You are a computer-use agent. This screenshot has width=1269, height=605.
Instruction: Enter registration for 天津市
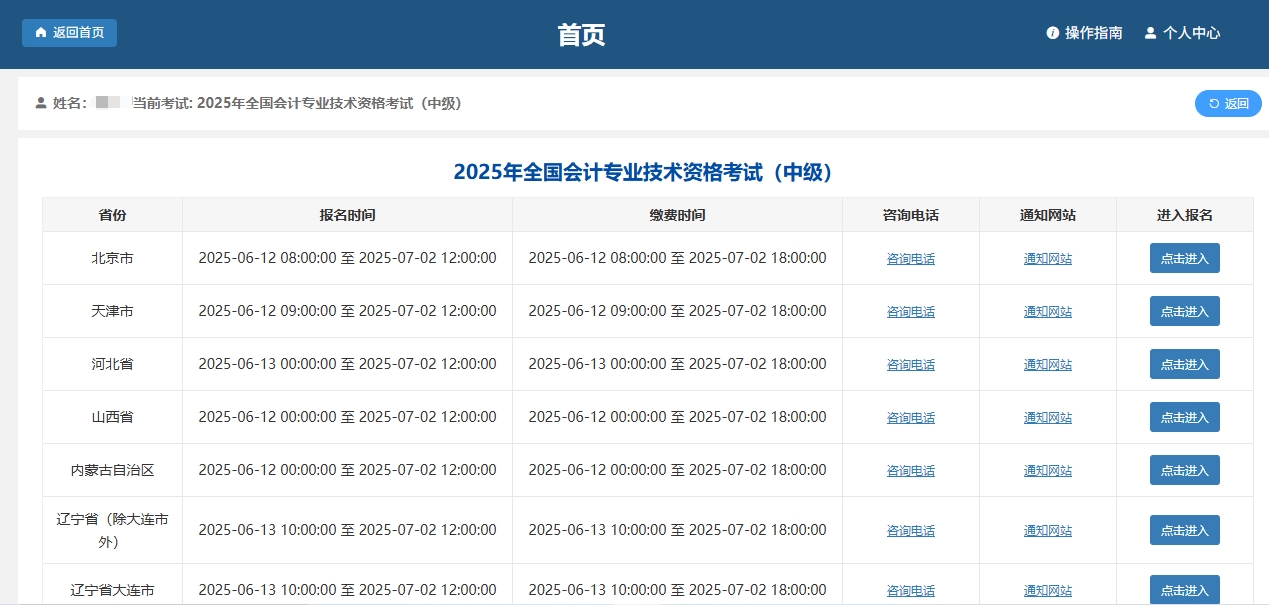1184,311
